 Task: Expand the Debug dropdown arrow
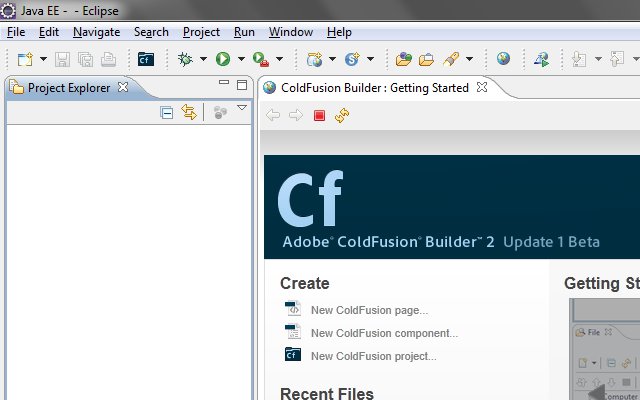(x=203, y=59)
